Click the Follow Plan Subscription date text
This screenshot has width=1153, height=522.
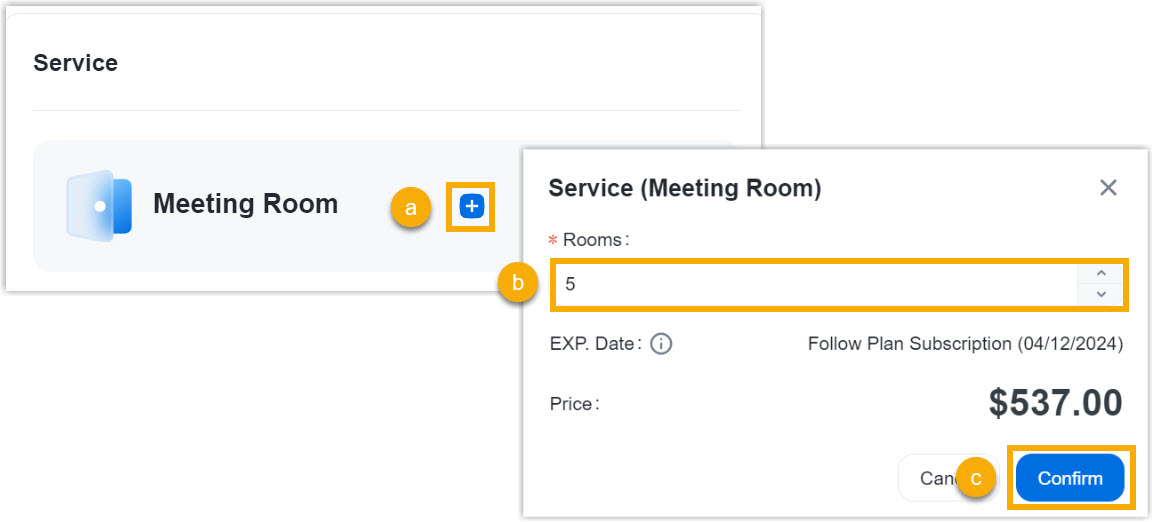(x=965, y=344)
